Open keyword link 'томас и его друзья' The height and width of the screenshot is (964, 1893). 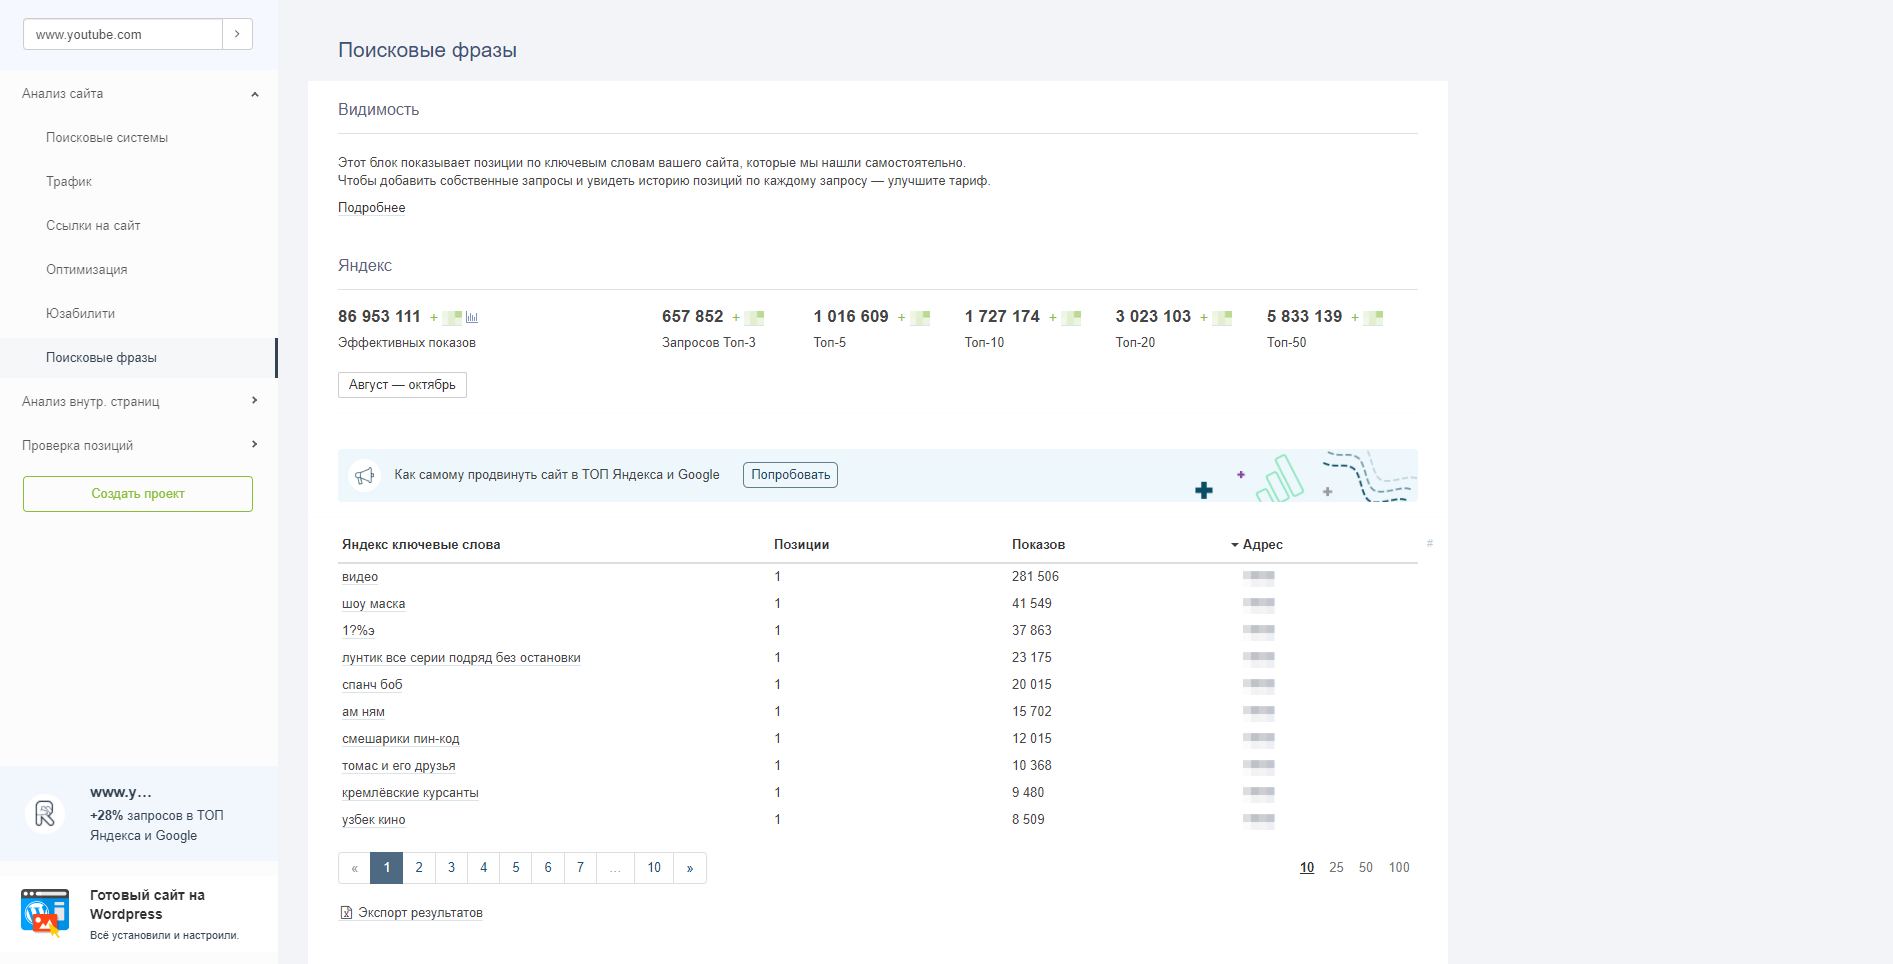tap(399, 766)
